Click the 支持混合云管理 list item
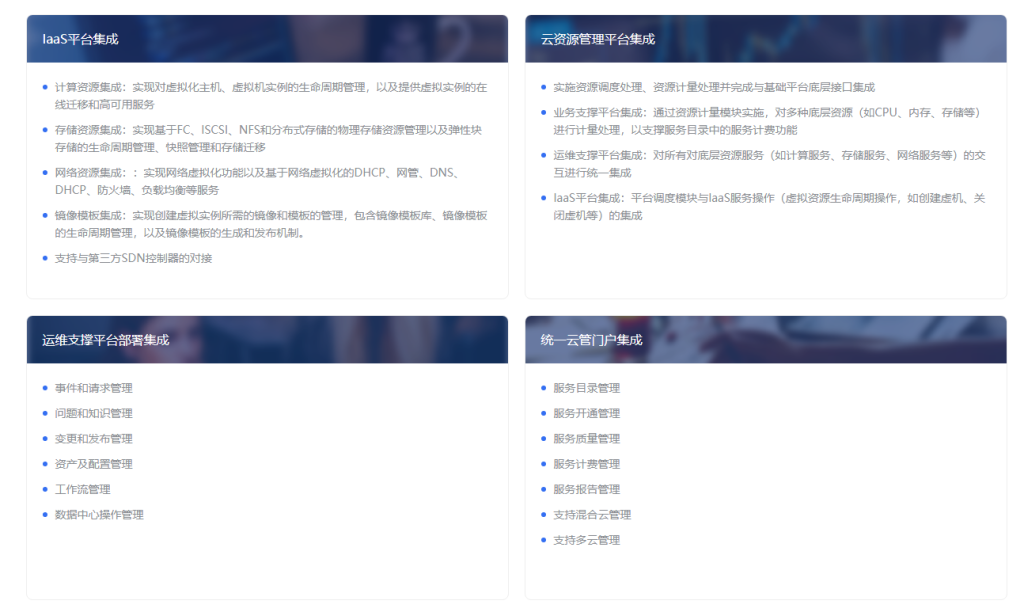This screenshot has height=612, width=1024. tap(592, 515)
